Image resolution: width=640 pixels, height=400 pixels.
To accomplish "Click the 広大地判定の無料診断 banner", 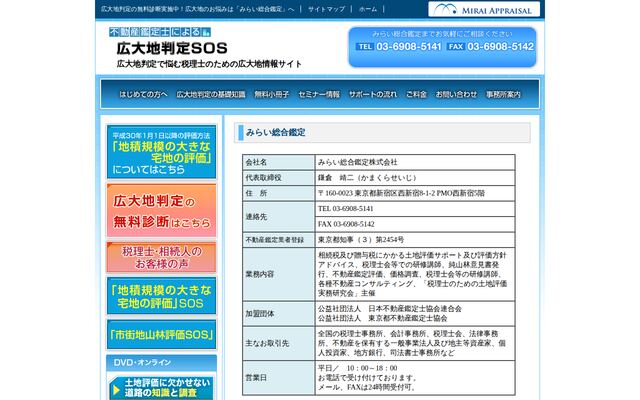I will [161, 210].
